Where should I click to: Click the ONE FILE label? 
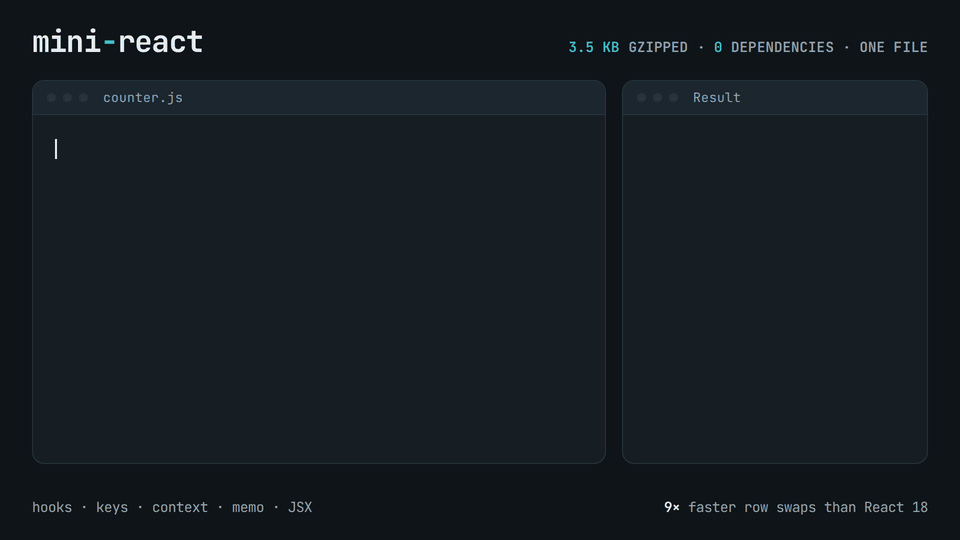pyautogui.click(x=893, y=47)
